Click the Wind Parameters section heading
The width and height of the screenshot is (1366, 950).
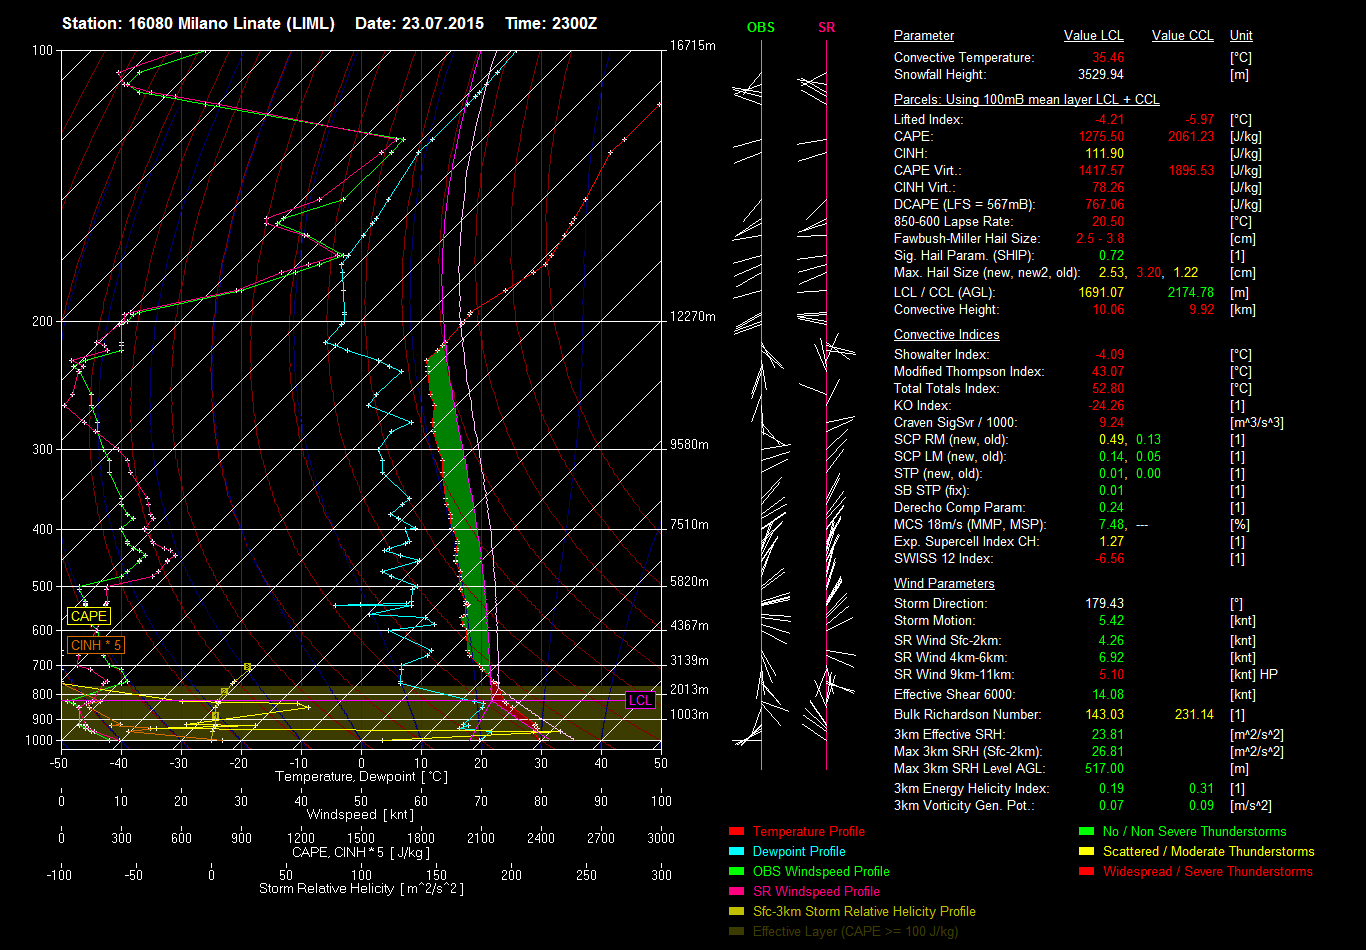click(944, 584)
